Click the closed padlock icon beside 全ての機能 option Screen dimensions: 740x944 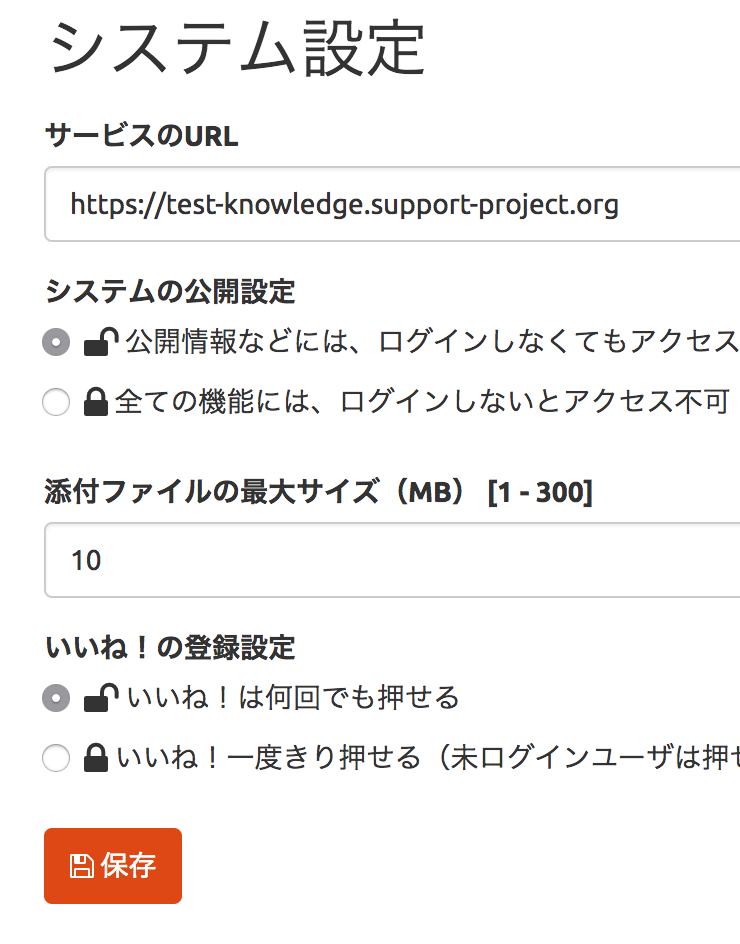click(97, 401)
